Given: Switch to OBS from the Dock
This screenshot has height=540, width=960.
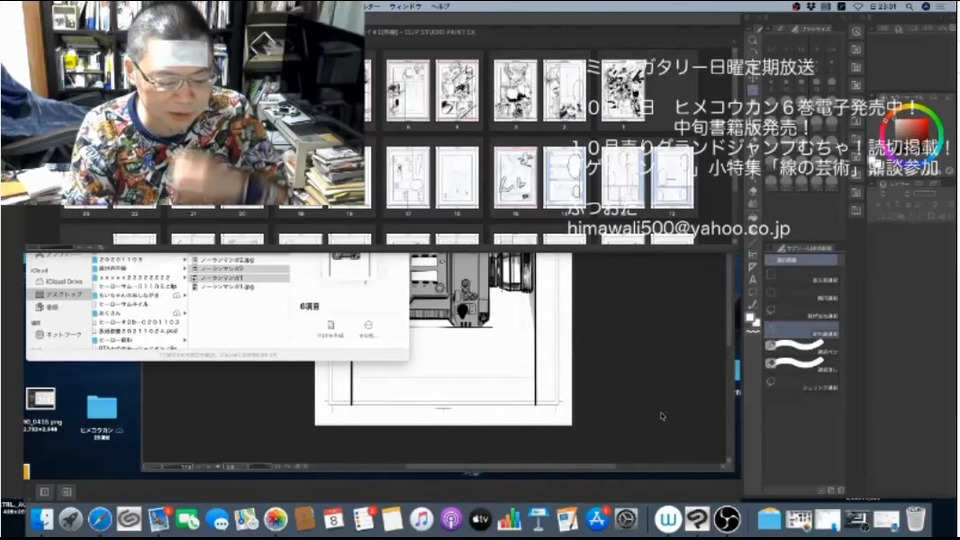Looking at the screenshot, I should click(x=727, y=520).
